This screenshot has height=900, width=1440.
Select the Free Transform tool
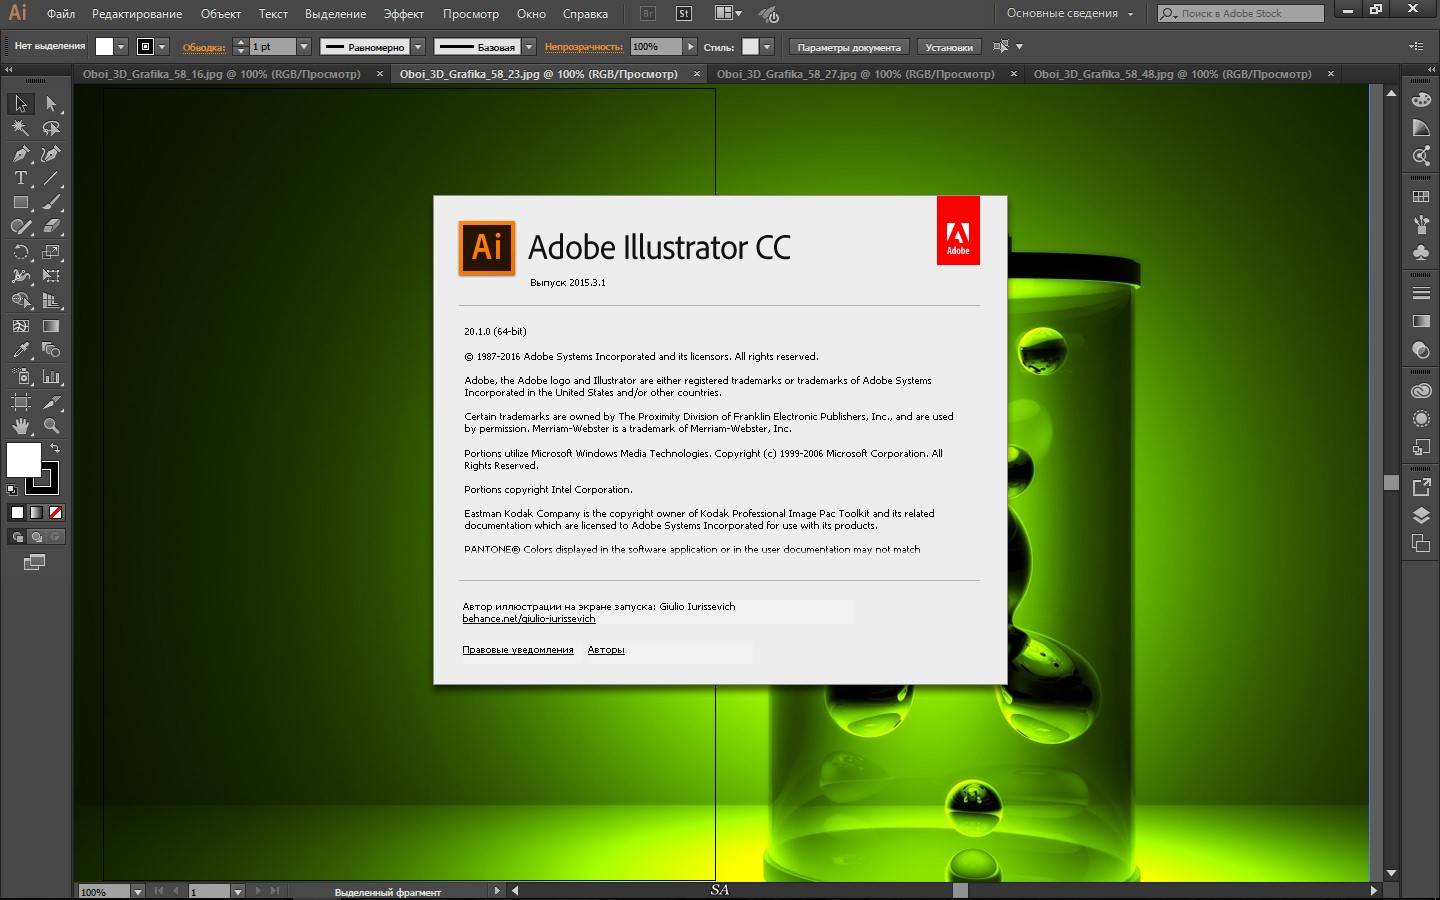click(52, 276)
